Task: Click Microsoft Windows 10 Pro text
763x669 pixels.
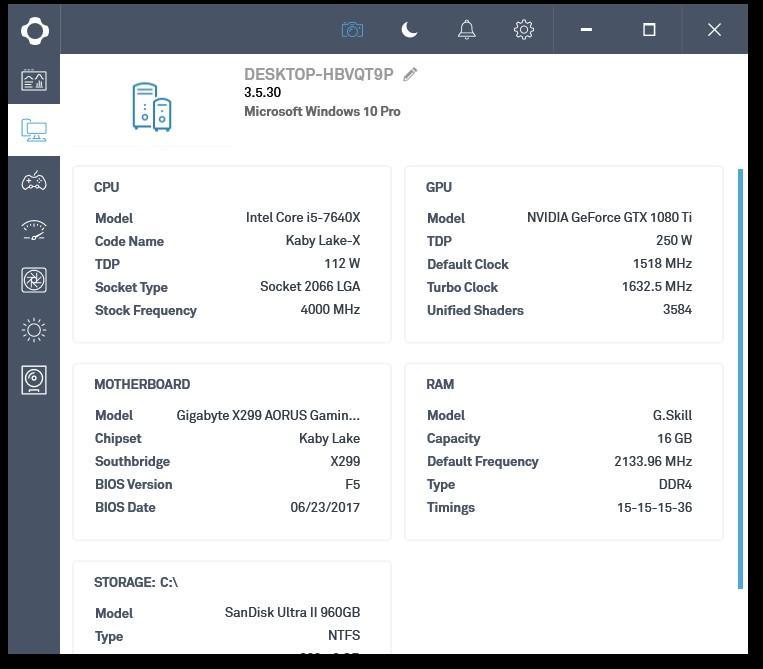Action: click(322, 111)
